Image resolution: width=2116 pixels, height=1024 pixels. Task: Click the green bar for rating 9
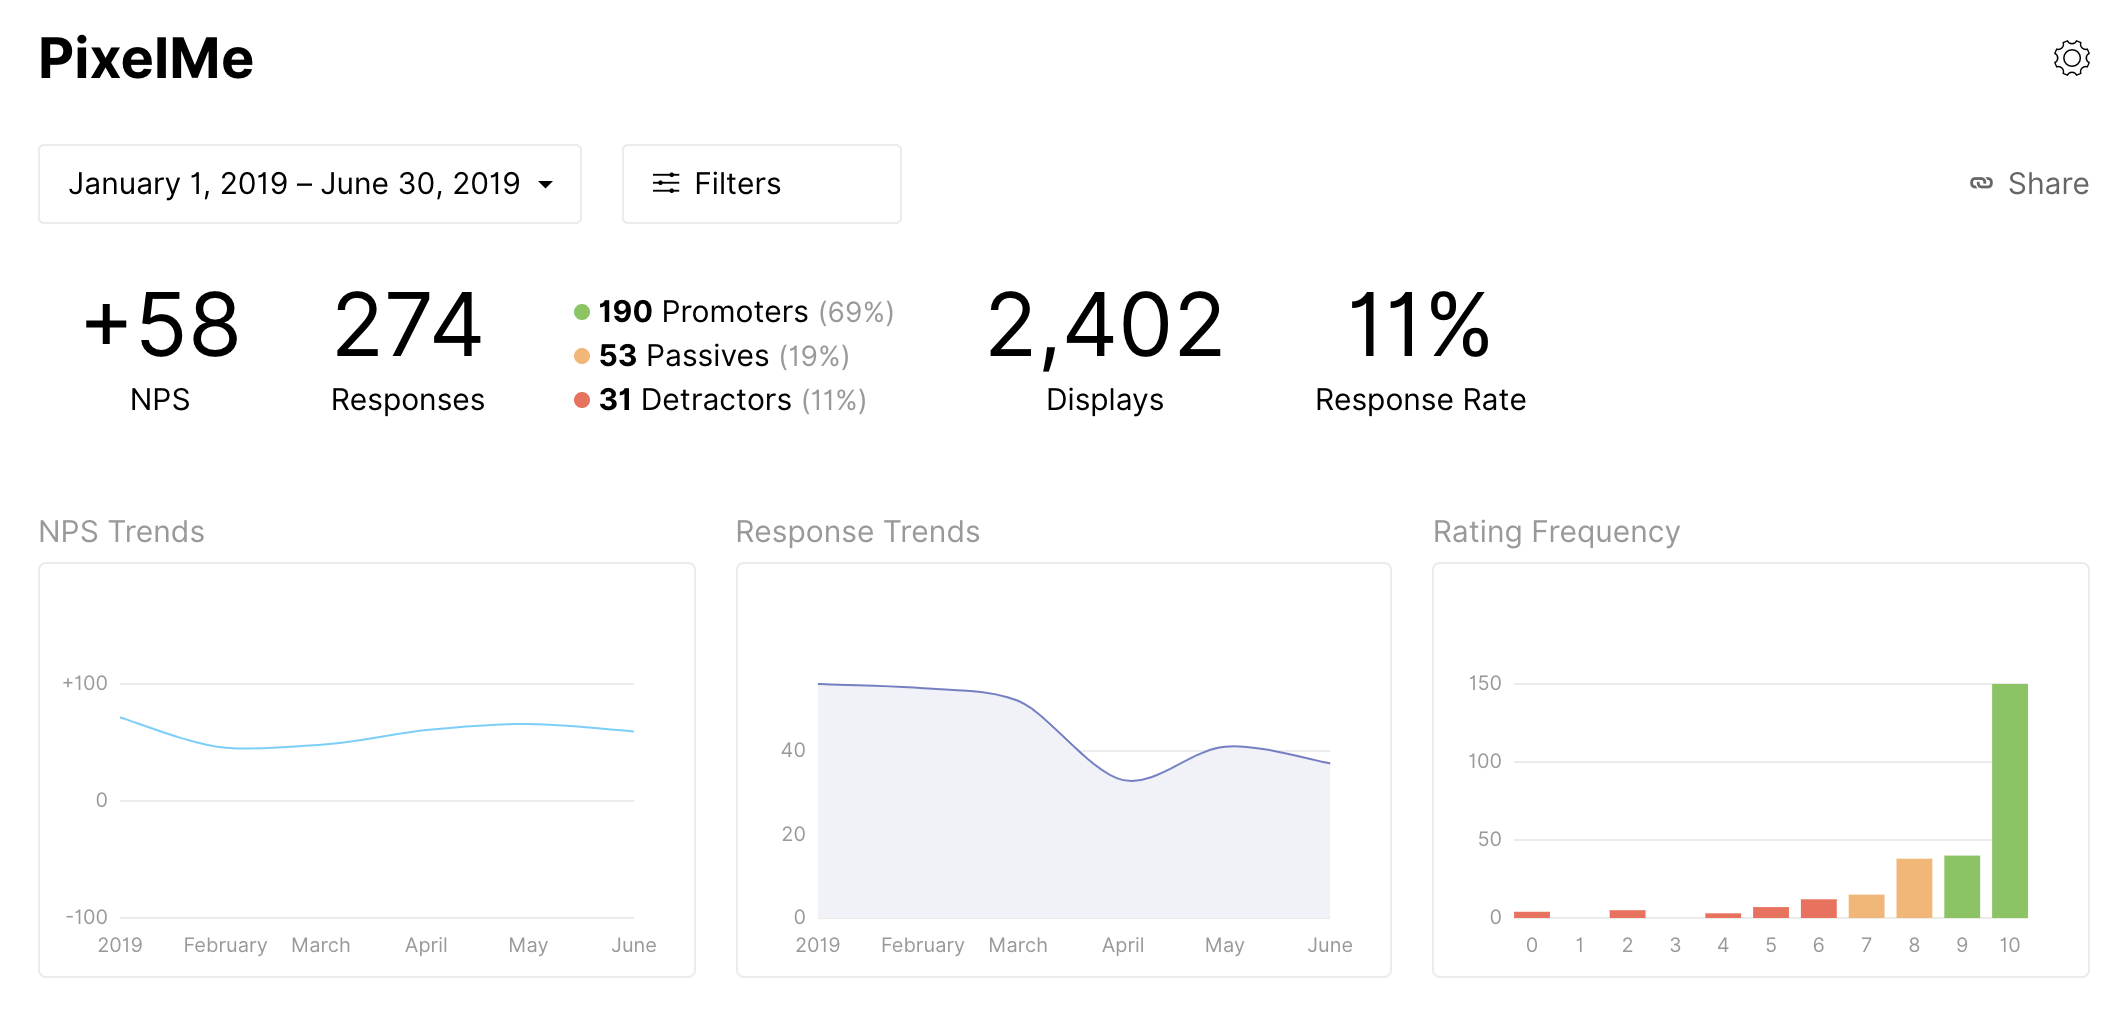1961,886
